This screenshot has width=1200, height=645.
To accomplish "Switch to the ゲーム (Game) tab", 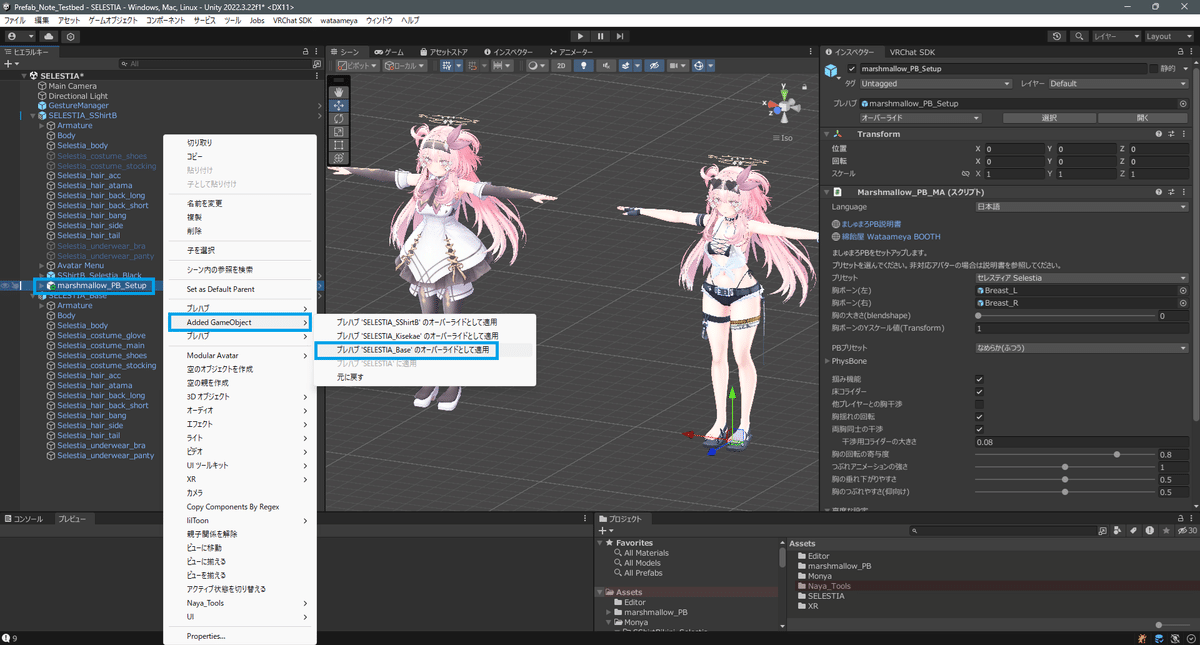I will coord(390,51).
